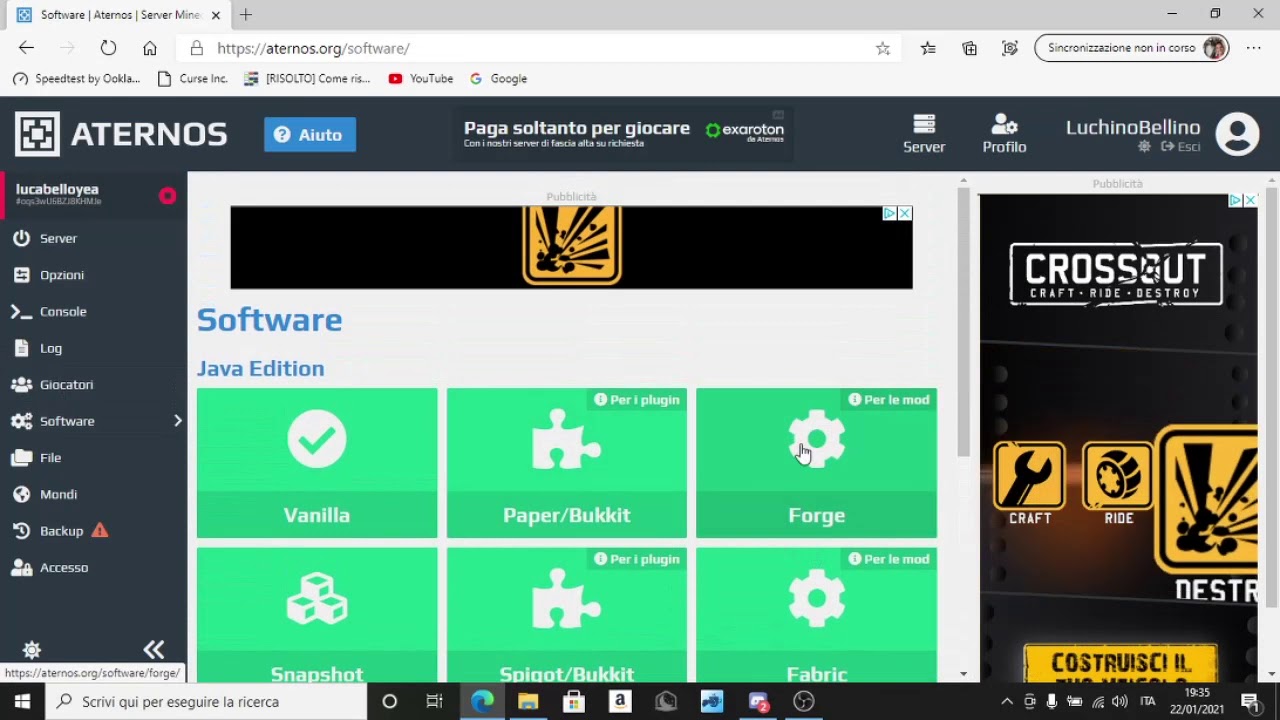Open sidebar settings gear icon

pos(32,649)
